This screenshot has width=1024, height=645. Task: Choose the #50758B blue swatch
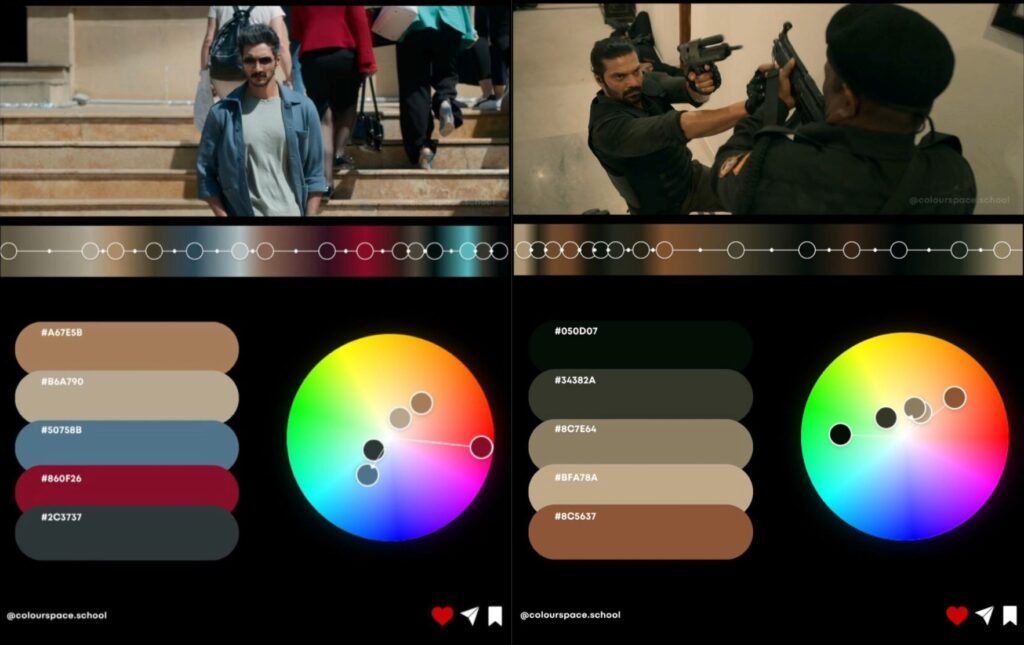coord(126,445)
